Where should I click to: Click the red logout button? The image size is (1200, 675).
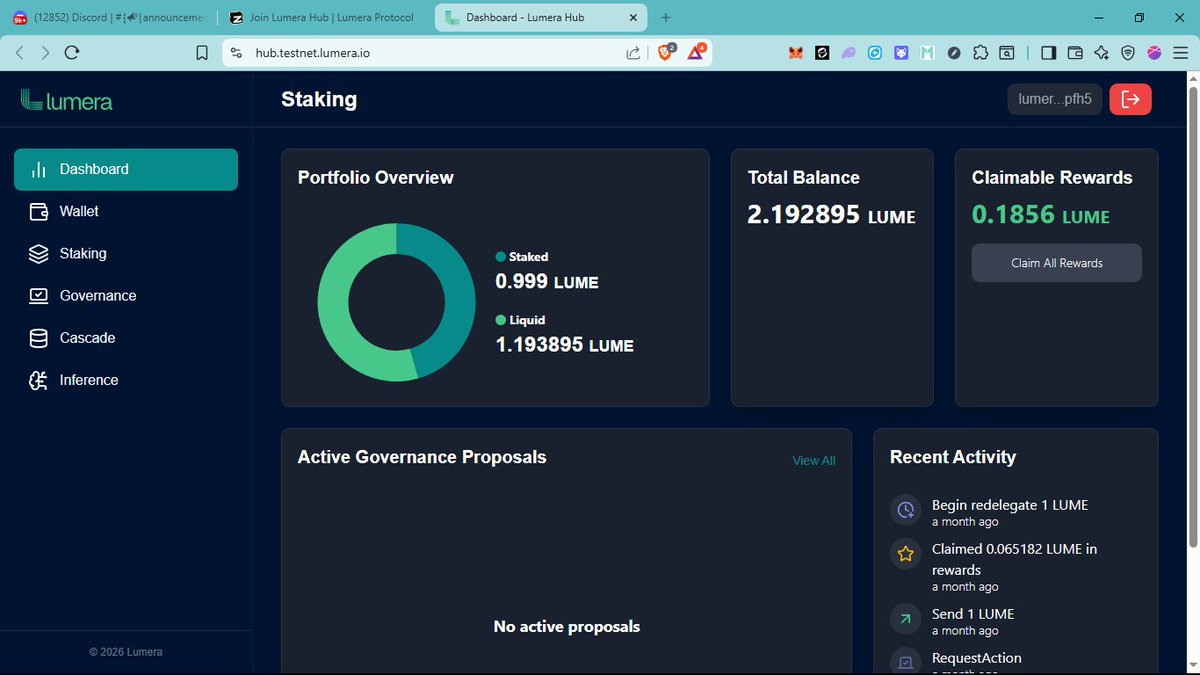1131,99
